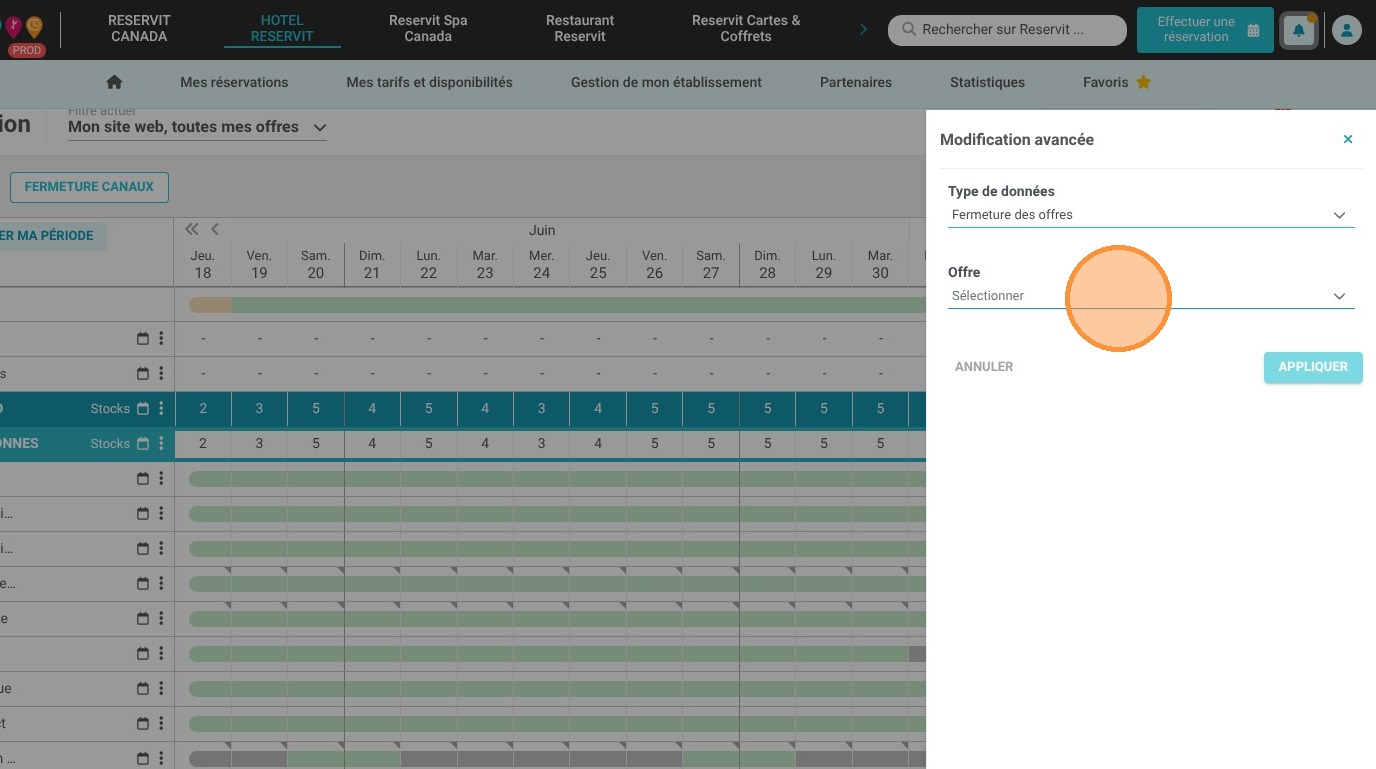Open the three-dot menu in the row ending "ue"

click(x=161, y=688)
